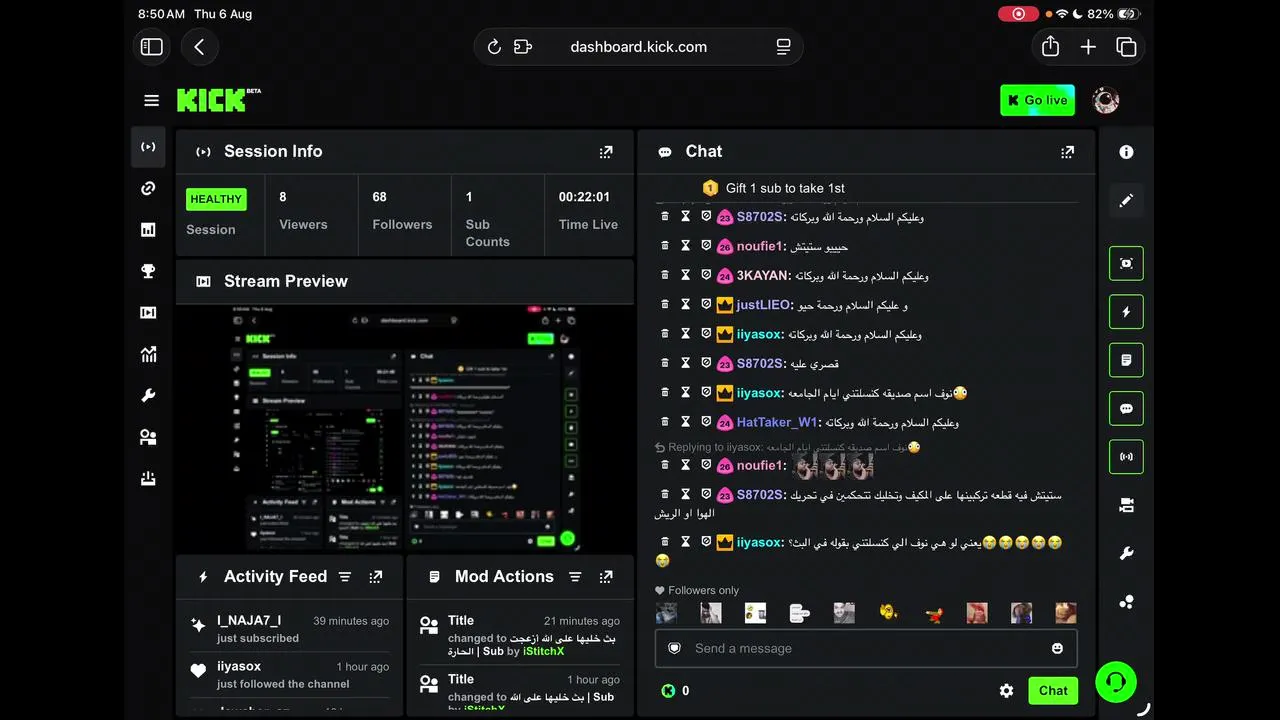The image size is (1280, 720).
Task: Open the Mod Actions filter menu
Action: click(x=575, y=577)
